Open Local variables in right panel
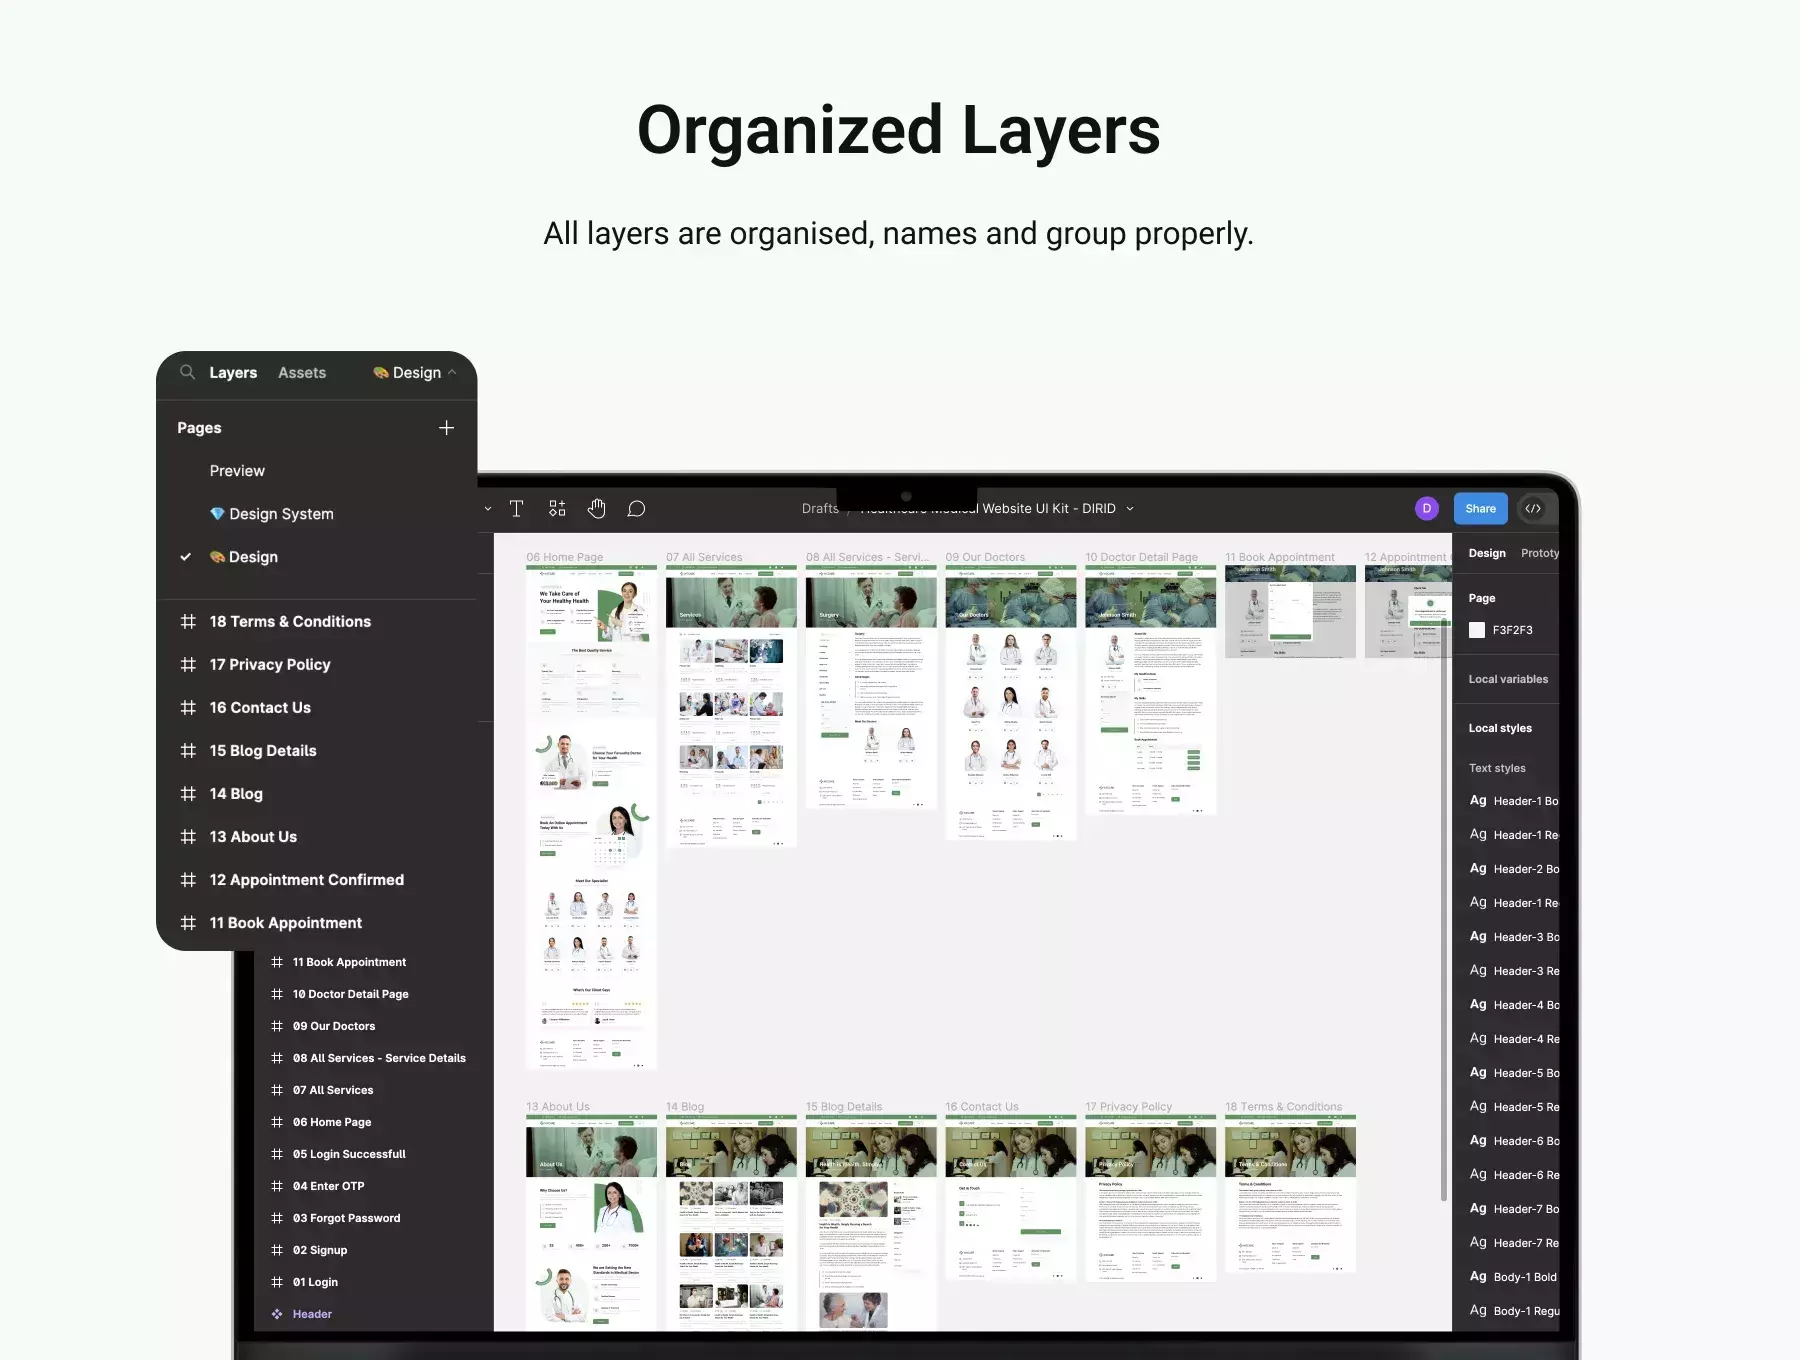 pyautogui.click(x=1508, y=679)
